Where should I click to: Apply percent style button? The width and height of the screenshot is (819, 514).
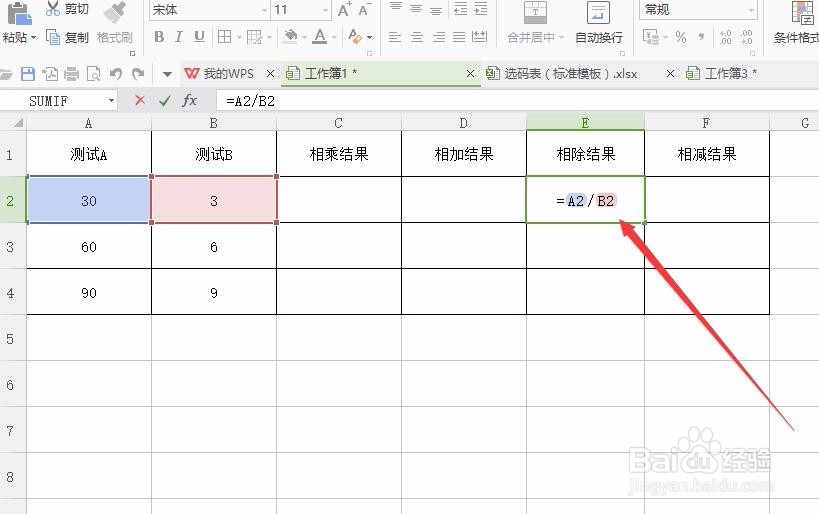(x=681, y=37)
